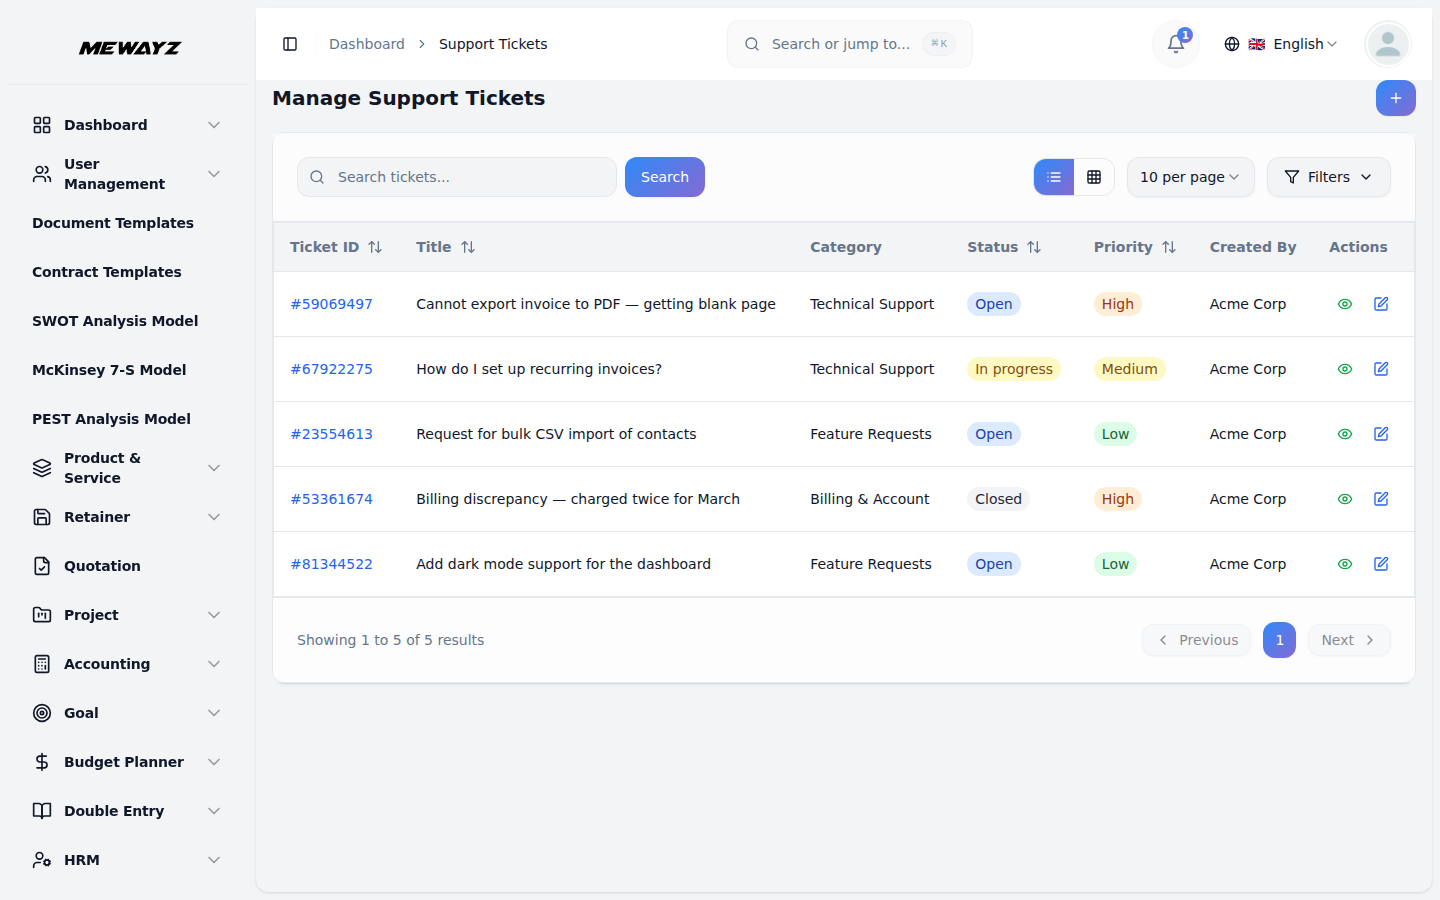Click page 1 in the pagination control

pyautogui.click(x=1279, y=640)
